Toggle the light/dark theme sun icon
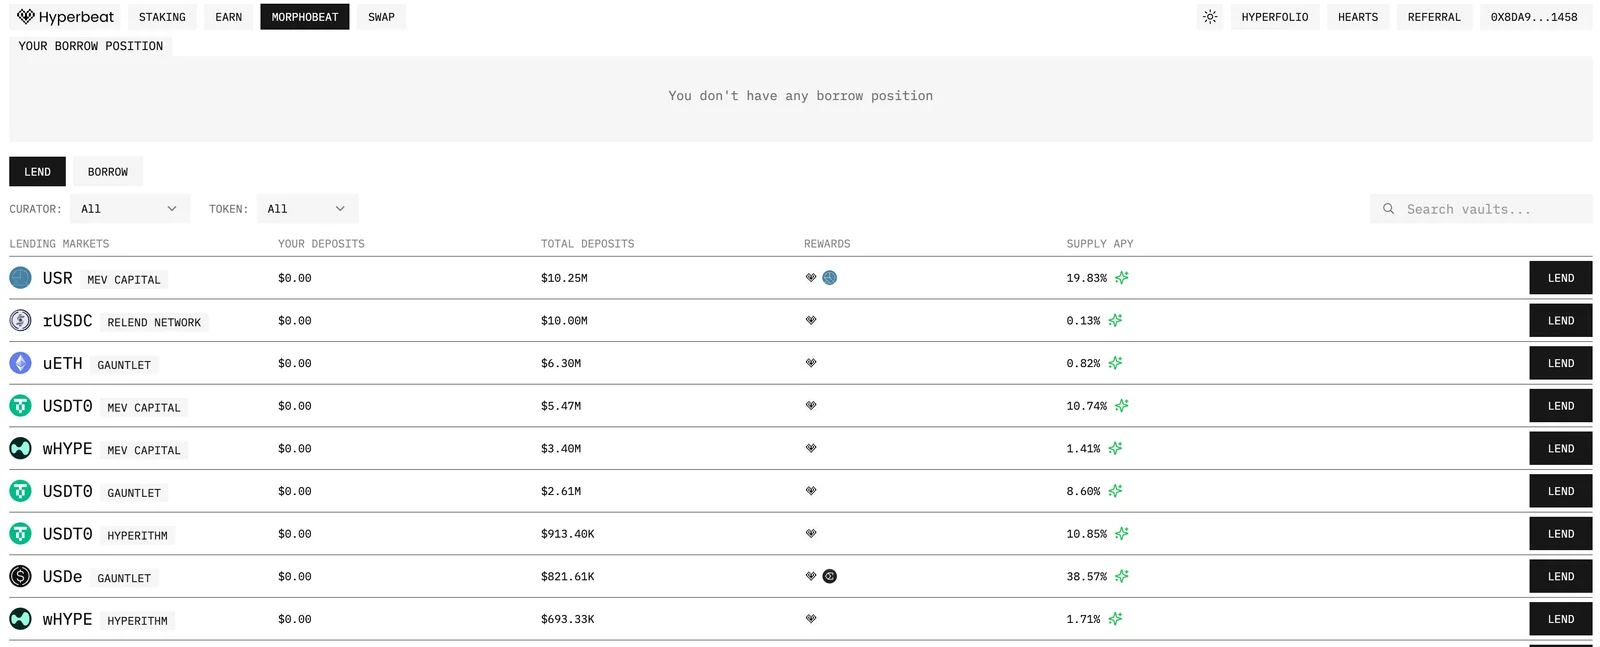 (x=1210, y=17)
